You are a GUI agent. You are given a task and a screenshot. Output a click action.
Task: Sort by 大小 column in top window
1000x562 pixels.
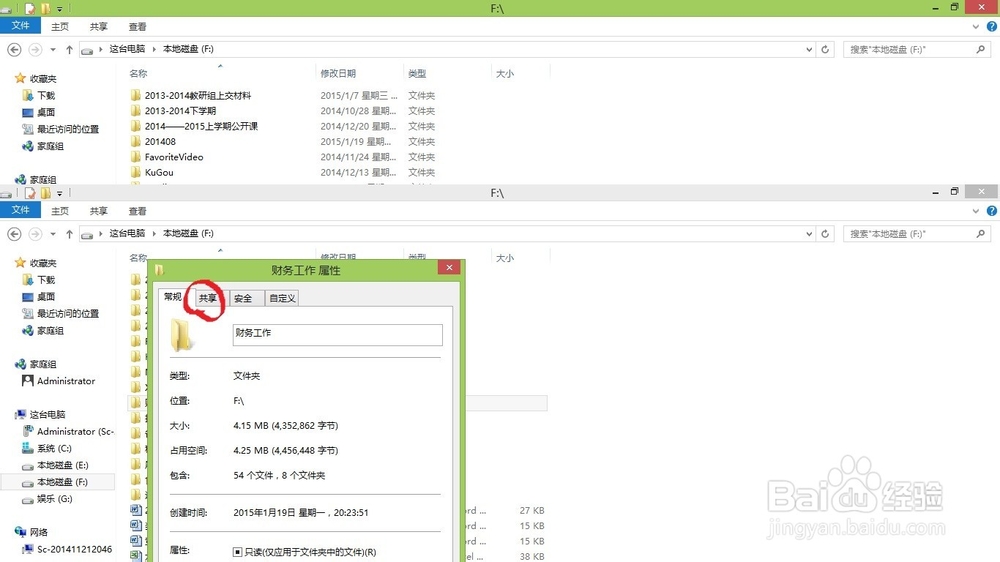coord(504,73)
